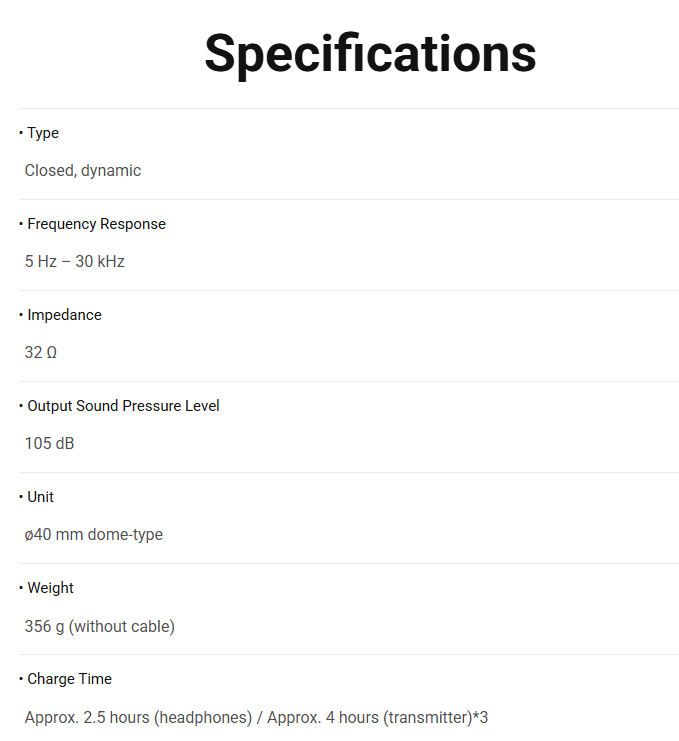Click the "ø40 mm dome-type" value
The image size is (679, 741).
click(x=94, y=535)
